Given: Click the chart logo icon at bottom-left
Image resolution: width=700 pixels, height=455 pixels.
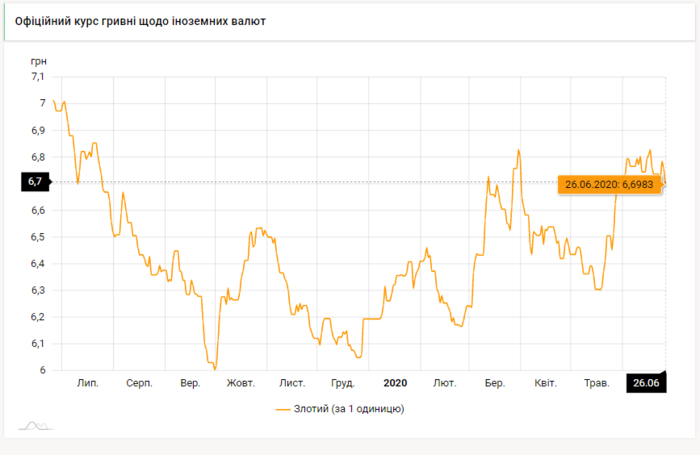Looking at the screenshot, I should point(36,426).
